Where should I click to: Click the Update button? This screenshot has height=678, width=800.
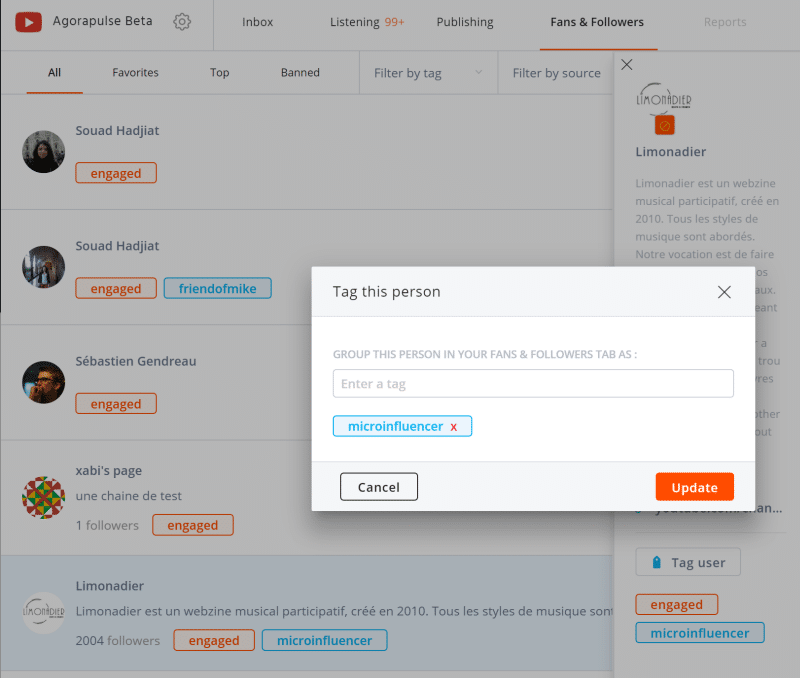pyautogui.click(x=694, y=487)
